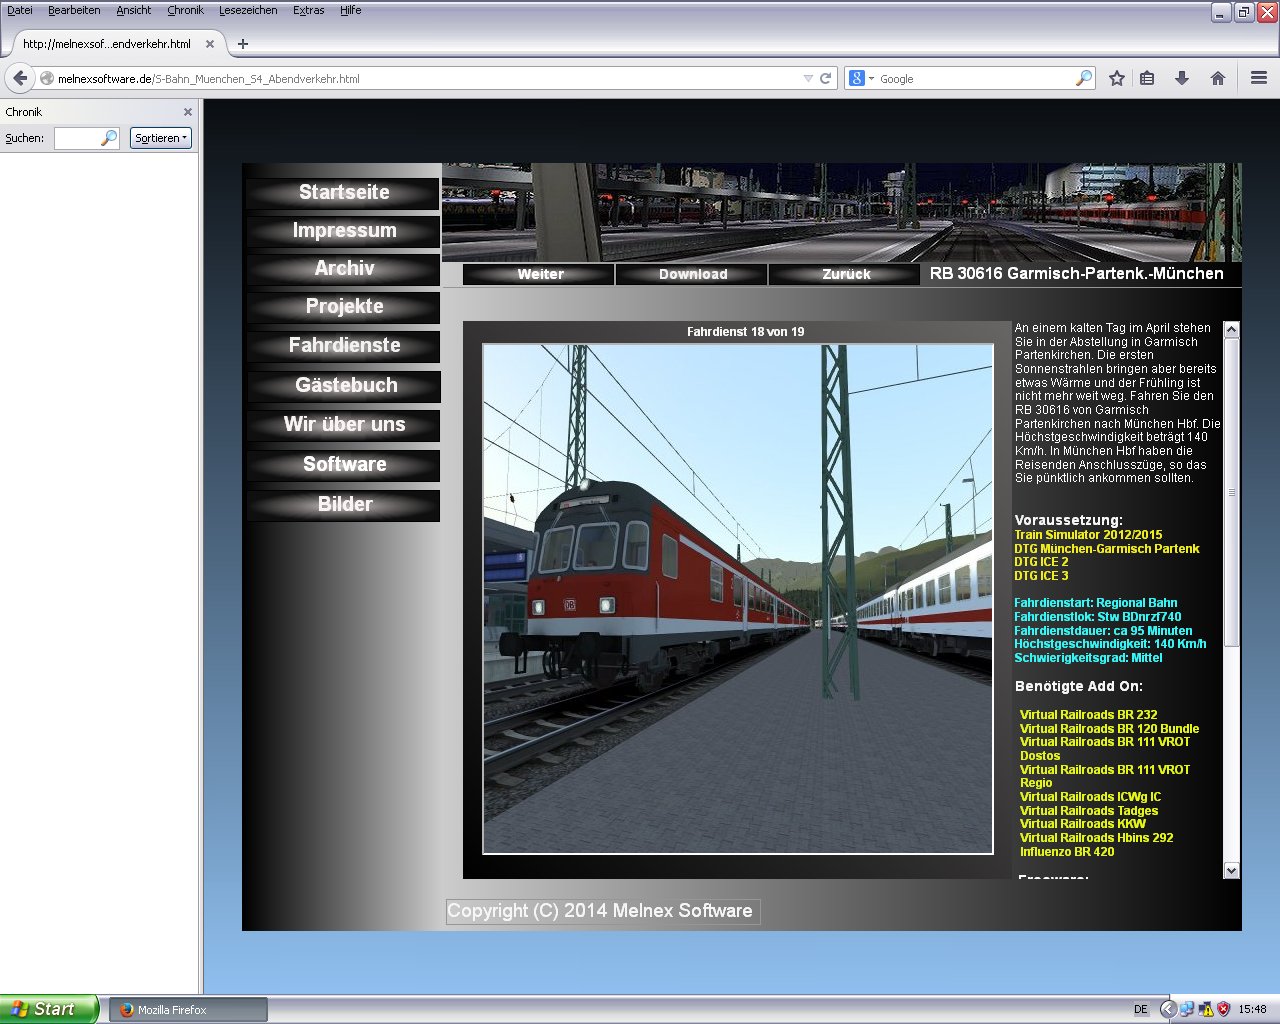Image resolution: width=1280 pixels, height=1024 pixels.
Task: Click the Weiter button
Action: 540,274
